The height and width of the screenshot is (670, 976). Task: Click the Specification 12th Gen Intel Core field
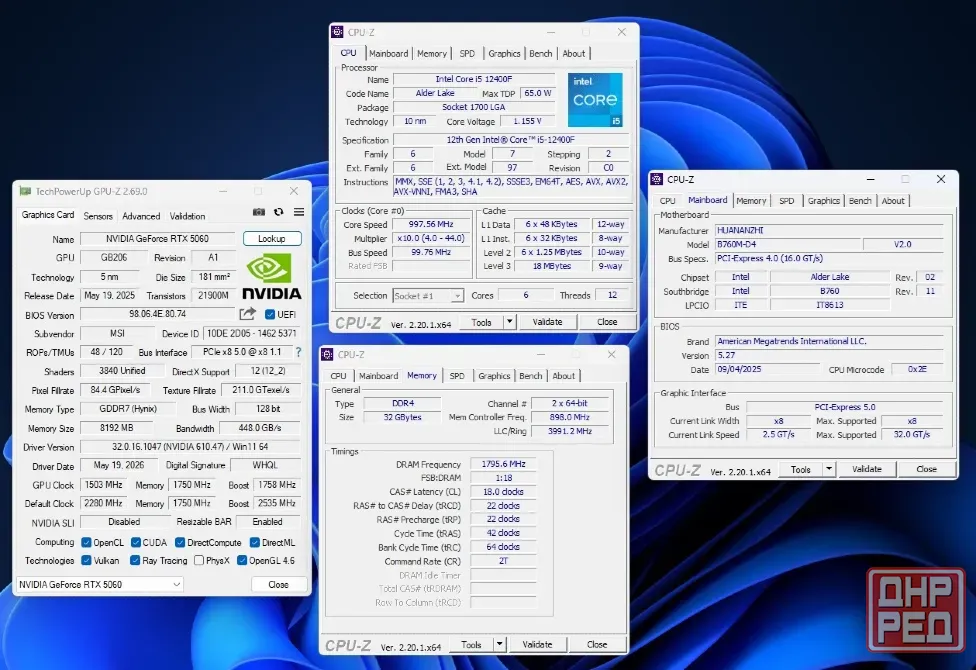point(510,139)
